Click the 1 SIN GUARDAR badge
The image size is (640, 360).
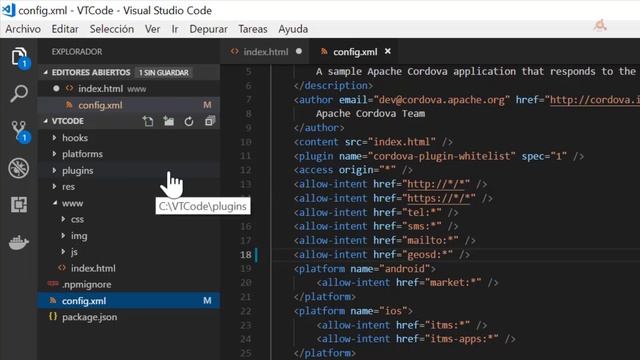point(163,72)
